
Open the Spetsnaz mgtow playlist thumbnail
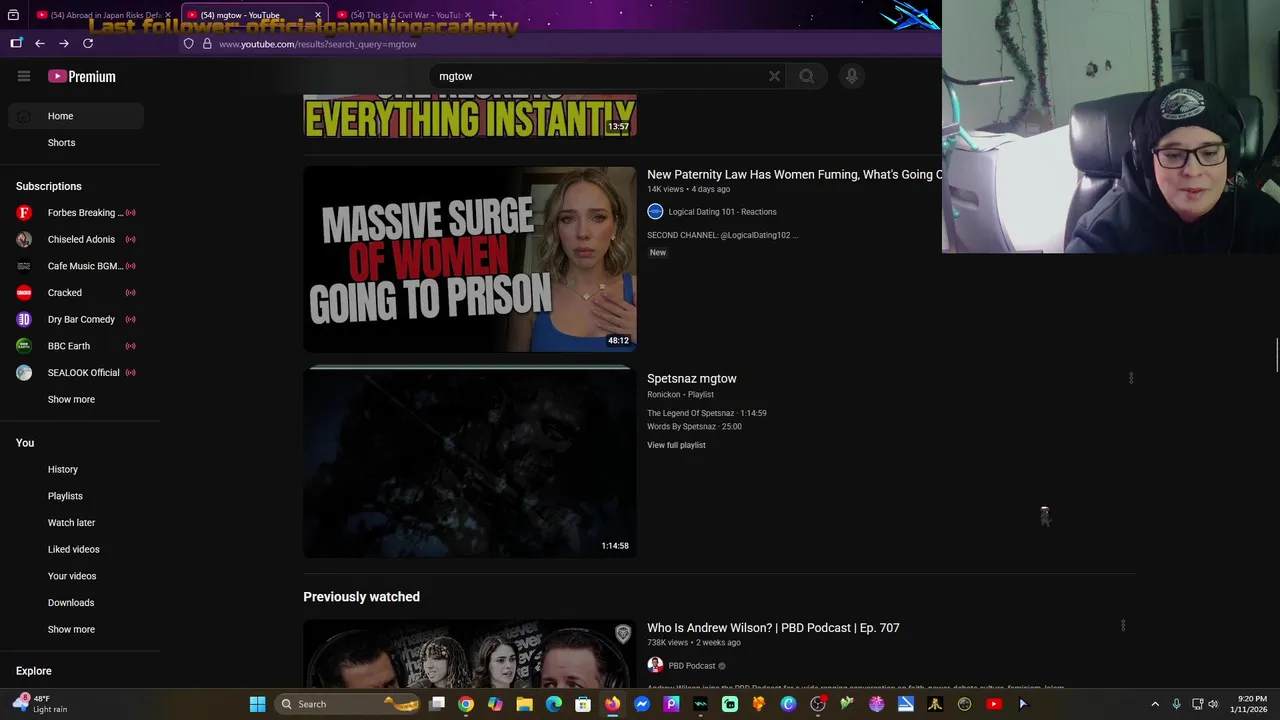tap(470, 463)
